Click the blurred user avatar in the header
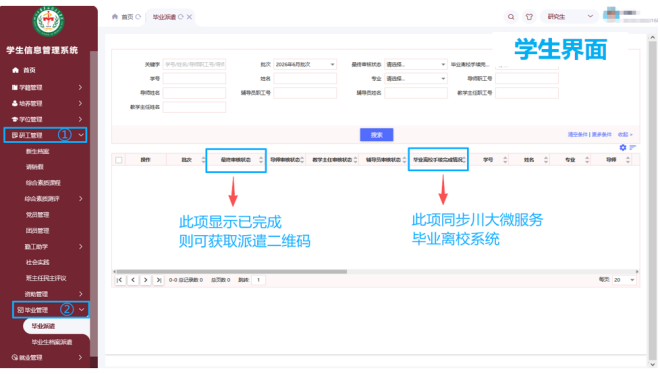Image resolution: width=660 pixels, height=374 pixels. tap(611, 14)
